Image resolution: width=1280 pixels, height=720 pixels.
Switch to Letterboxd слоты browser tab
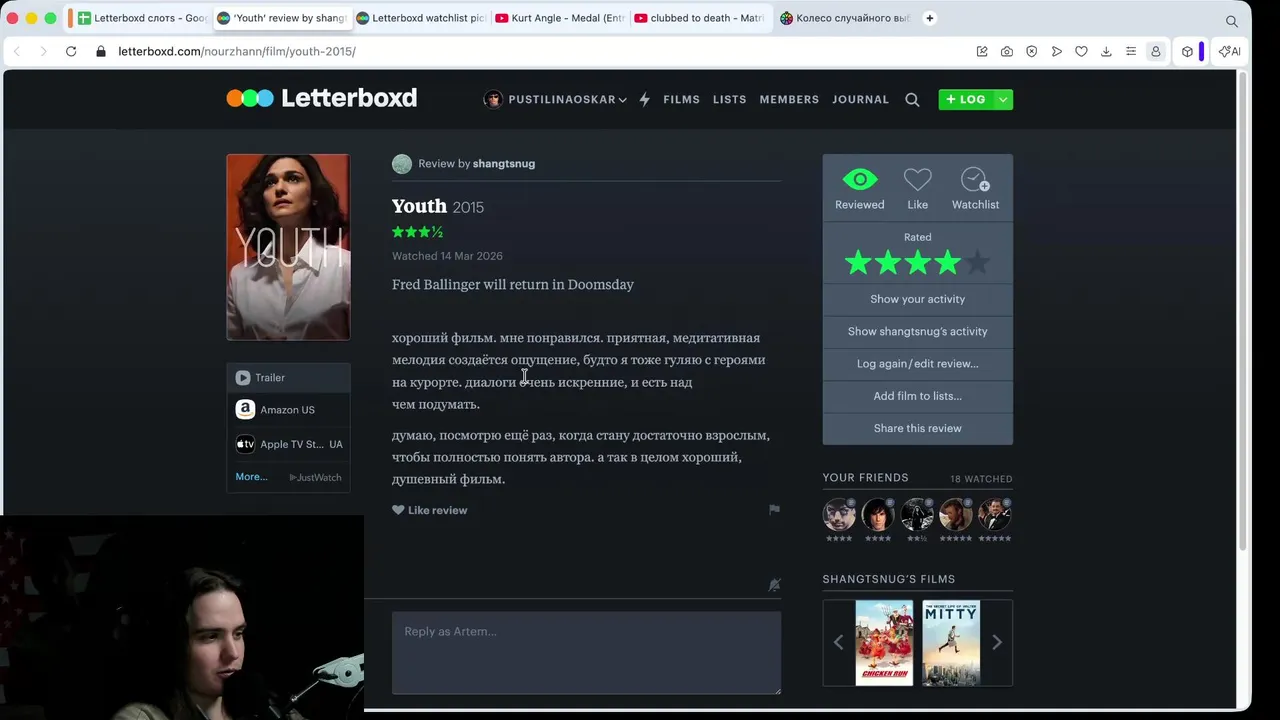click(142, 18)
